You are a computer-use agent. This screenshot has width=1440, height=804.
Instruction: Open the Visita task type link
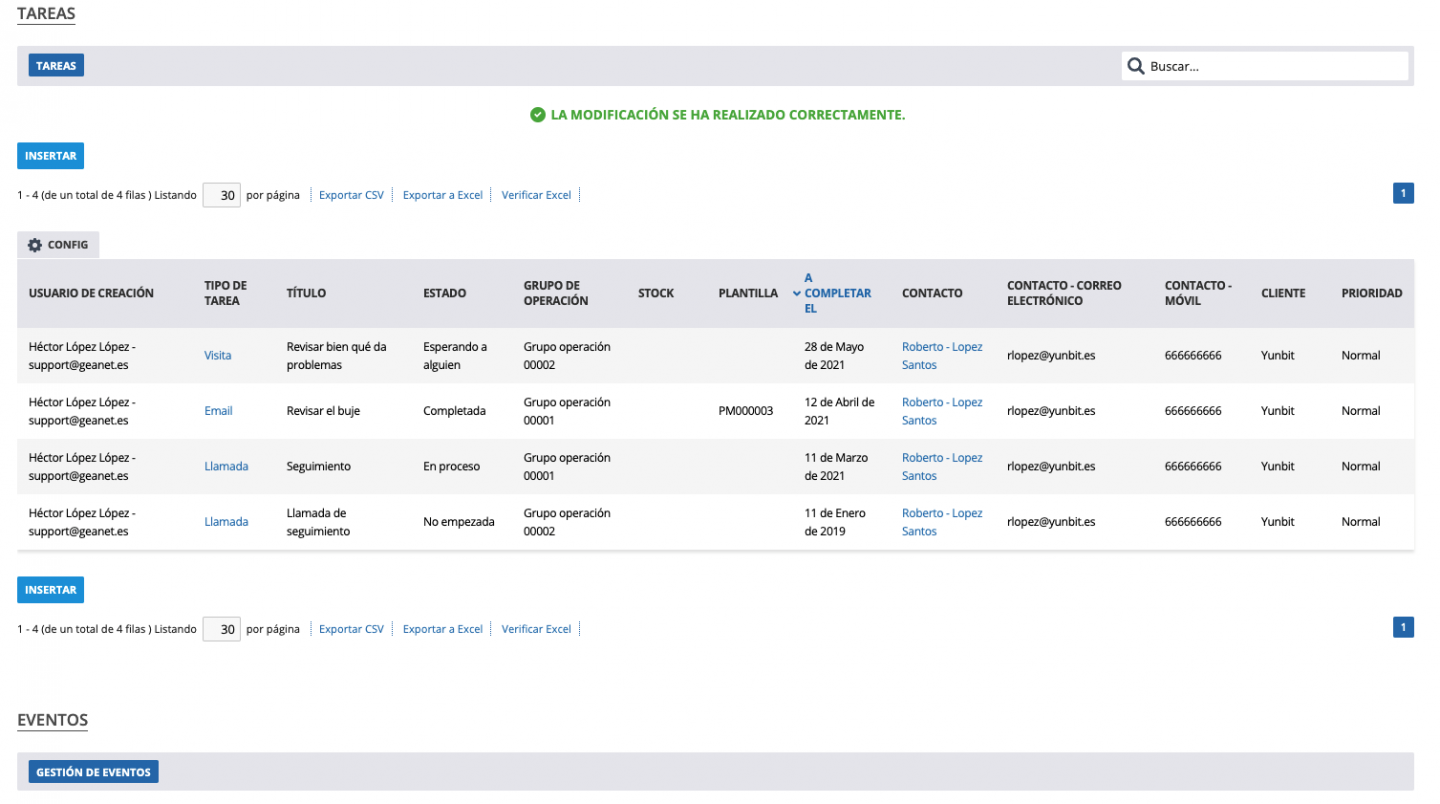tap(217, 355)
